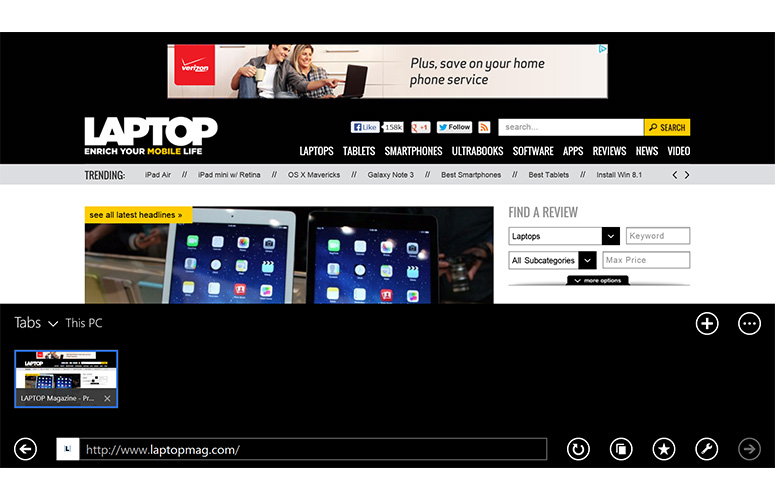Open the Best Smartphones trending link
The image size is (775, 500).
coord(471,175)
